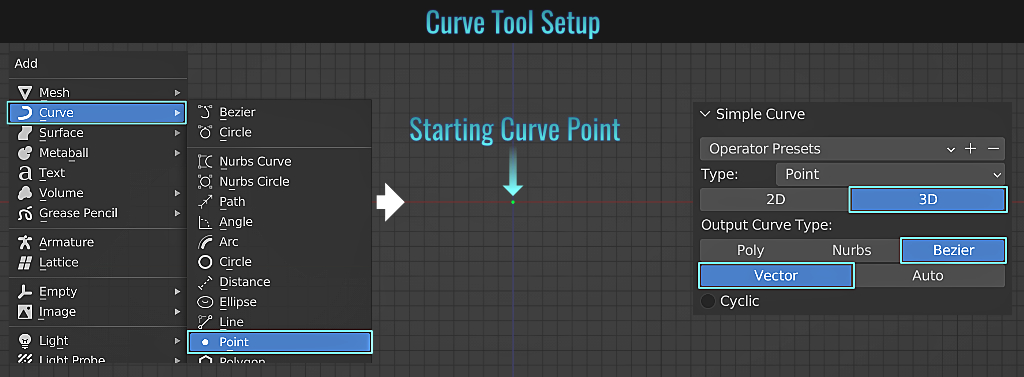
Task: Open the Type dropdown showing Point
Action: (890, 174)
